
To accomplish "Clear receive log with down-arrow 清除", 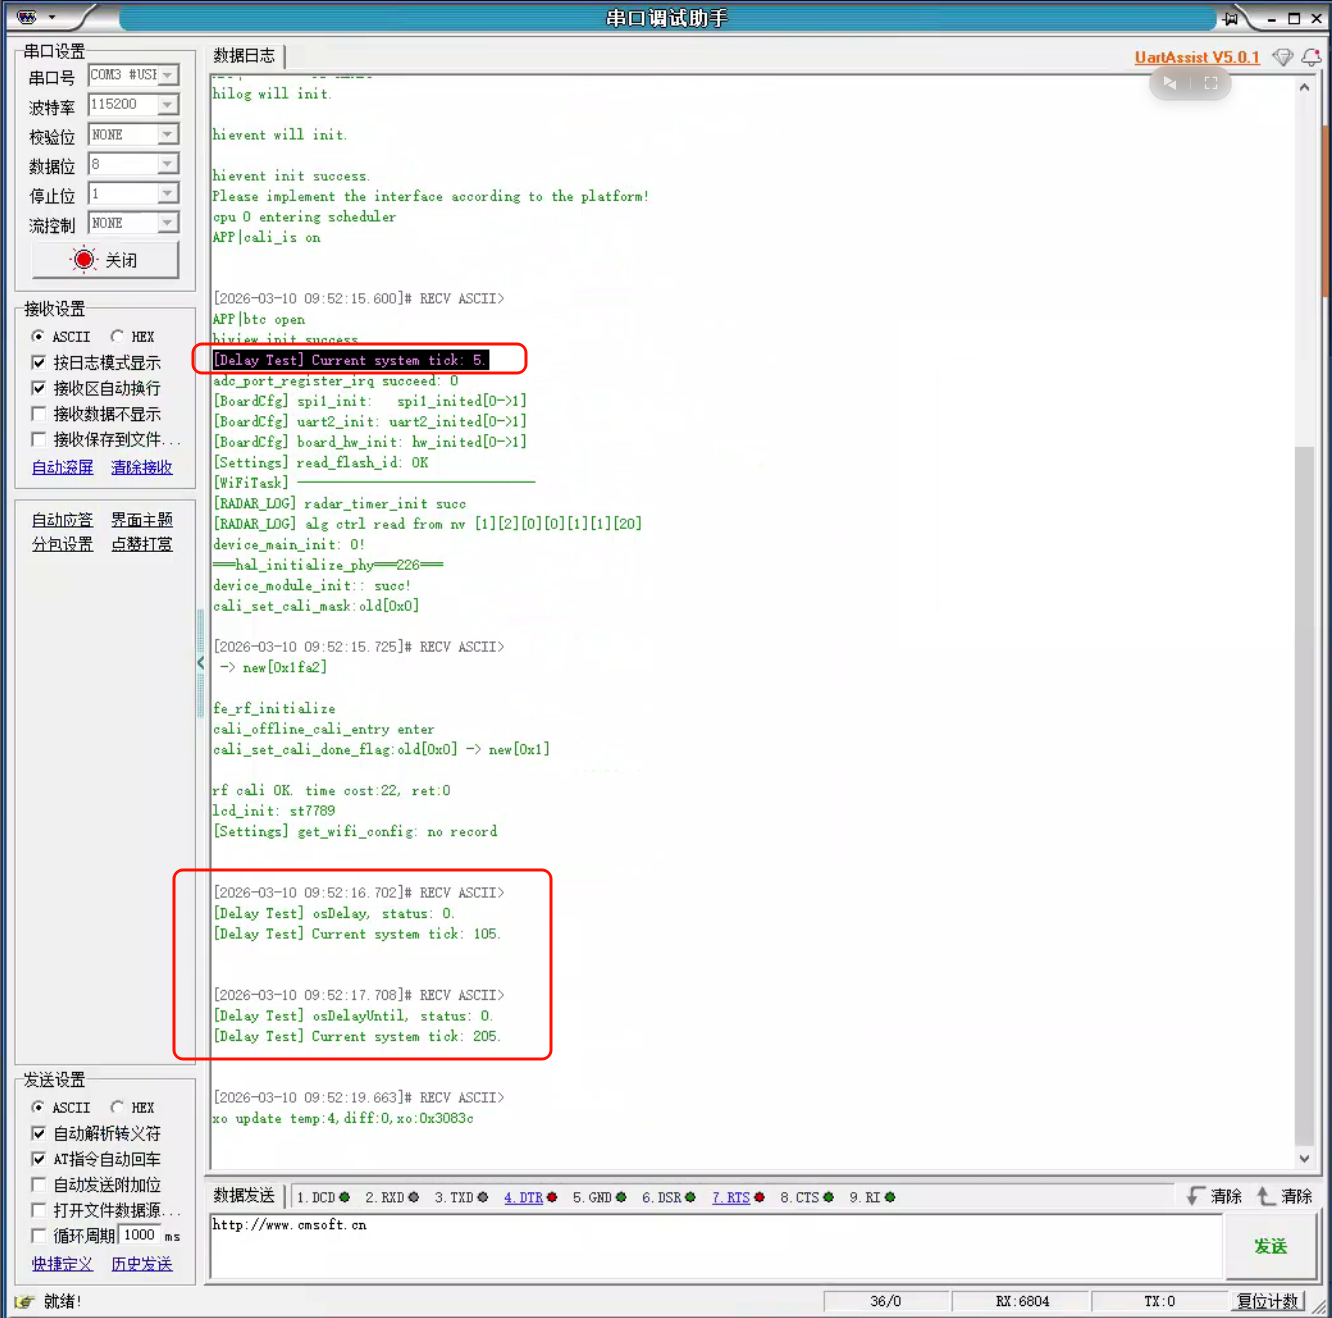I will coord(1214,1196).
